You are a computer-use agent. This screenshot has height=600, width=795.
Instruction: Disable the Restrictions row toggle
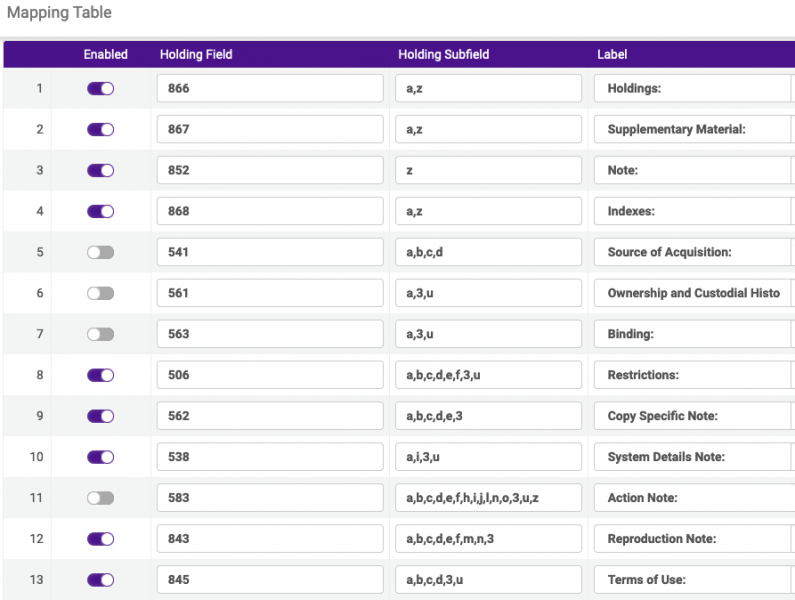point(100,375)
